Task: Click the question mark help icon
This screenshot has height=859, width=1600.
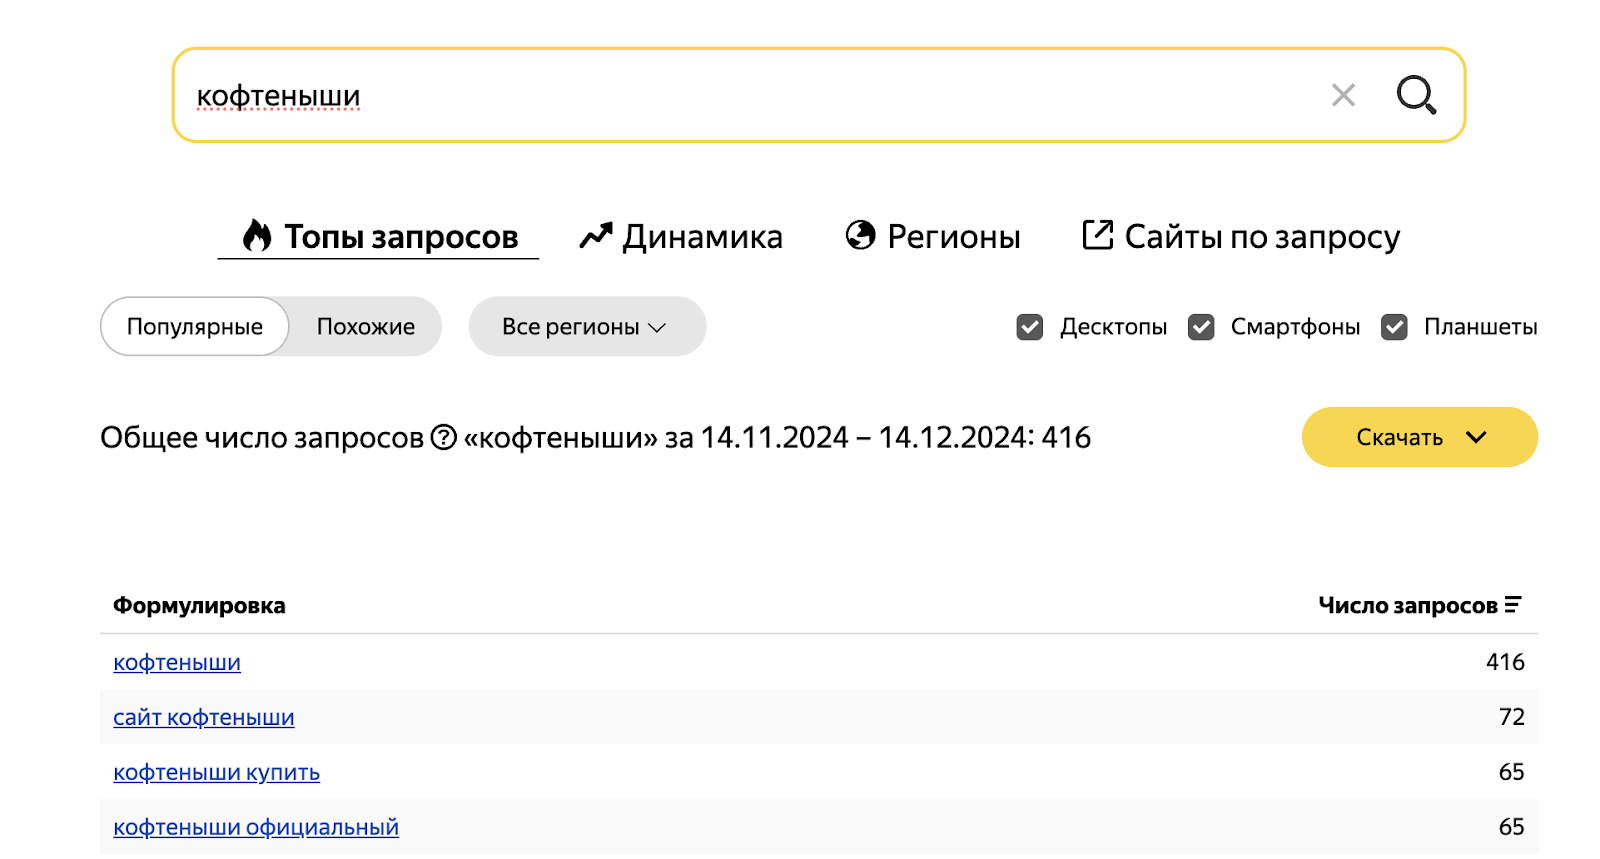Action: [443, 437]
